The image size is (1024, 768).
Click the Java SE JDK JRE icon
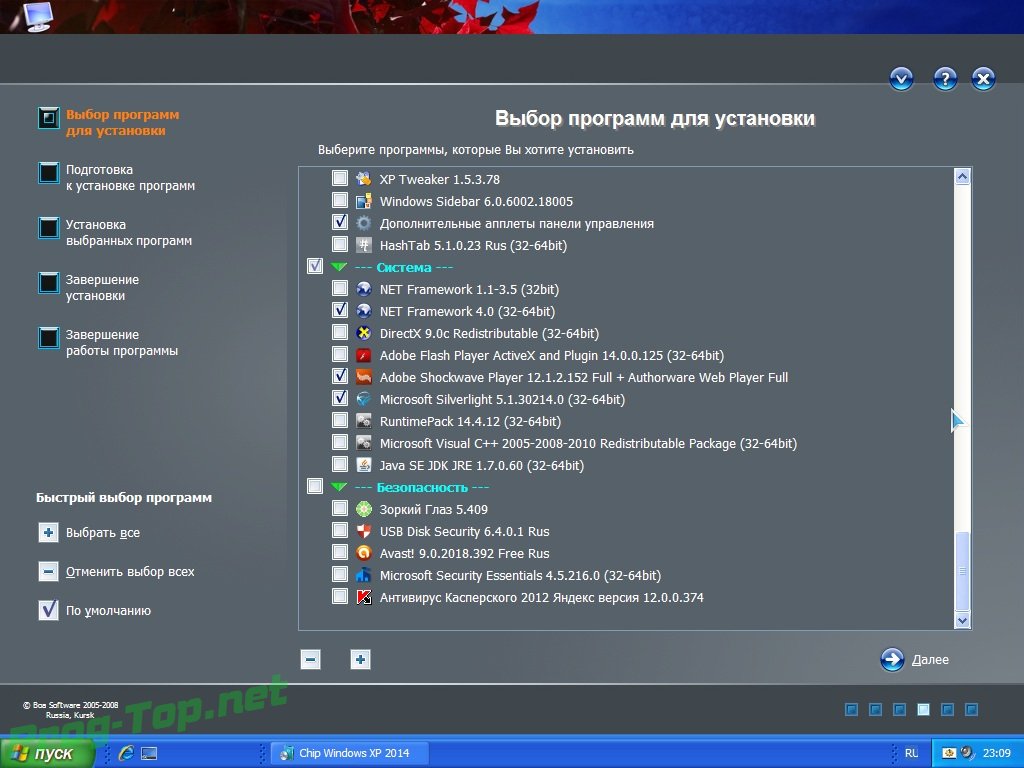[x=364, y=465]
